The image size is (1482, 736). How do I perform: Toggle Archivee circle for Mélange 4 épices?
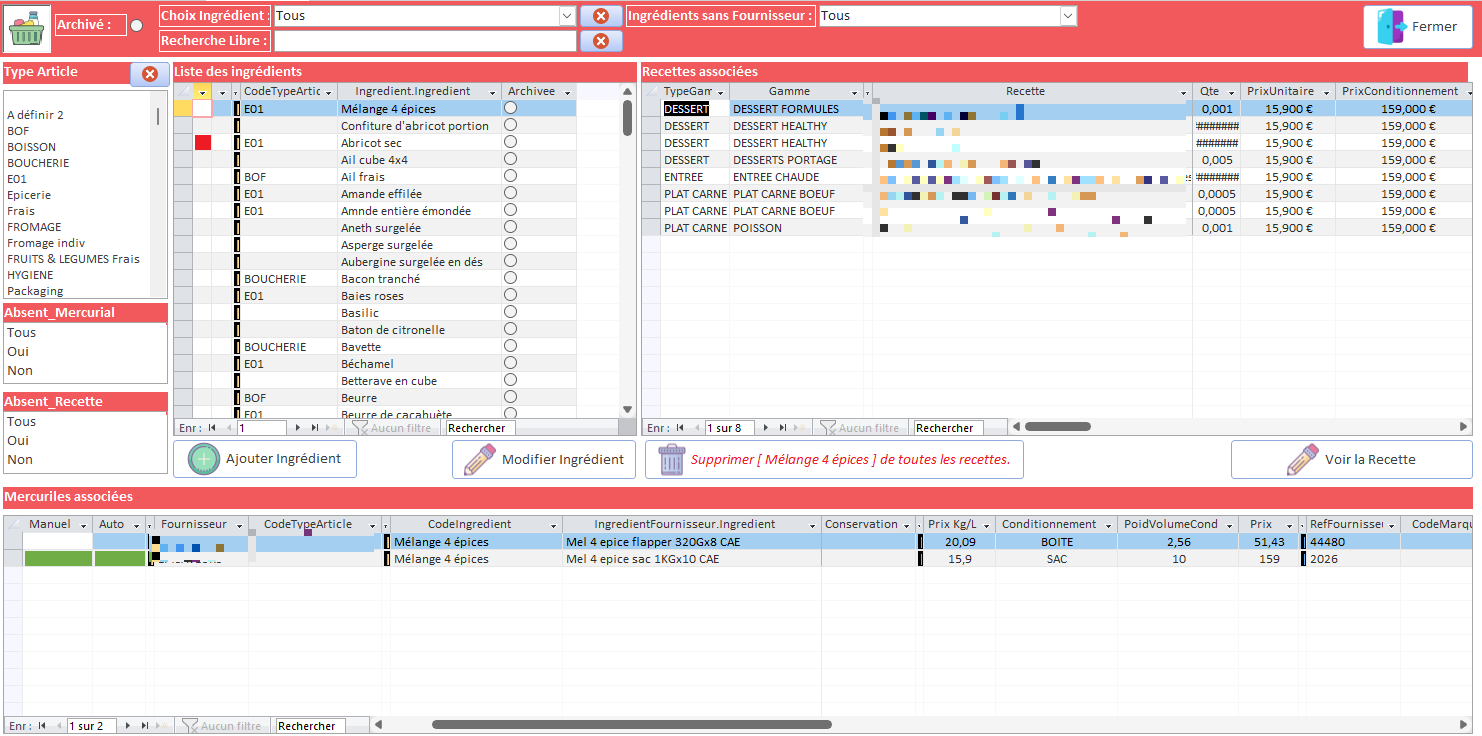point(510,108)
